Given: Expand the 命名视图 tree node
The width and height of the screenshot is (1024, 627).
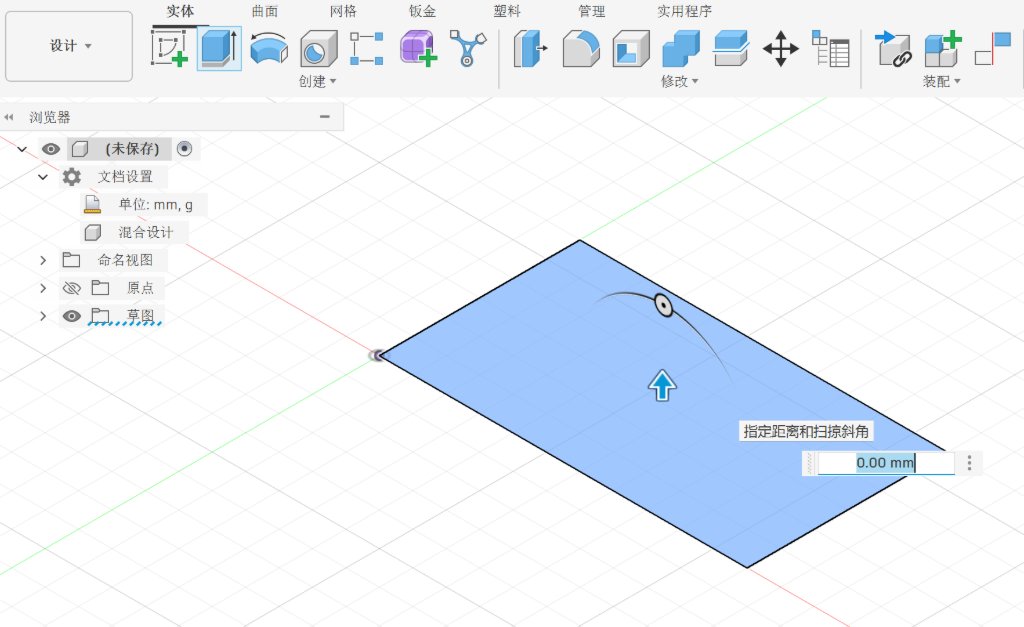Looking at the screenshot, I should point(42,259).
